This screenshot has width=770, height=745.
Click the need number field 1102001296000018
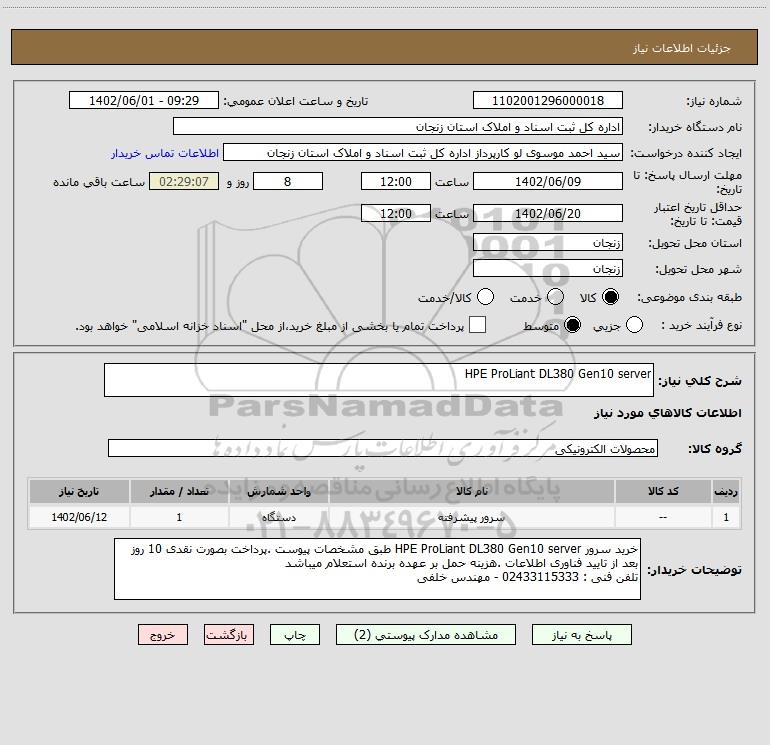click(548, 101)
